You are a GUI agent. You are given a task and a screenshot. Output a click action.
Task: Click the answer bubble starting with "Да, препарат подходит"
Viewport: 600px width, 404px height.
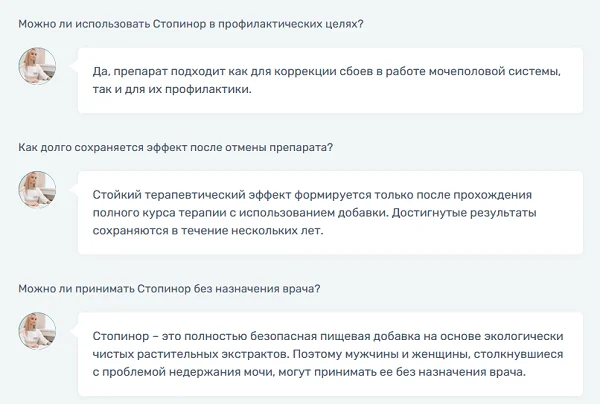pos(330,81)
